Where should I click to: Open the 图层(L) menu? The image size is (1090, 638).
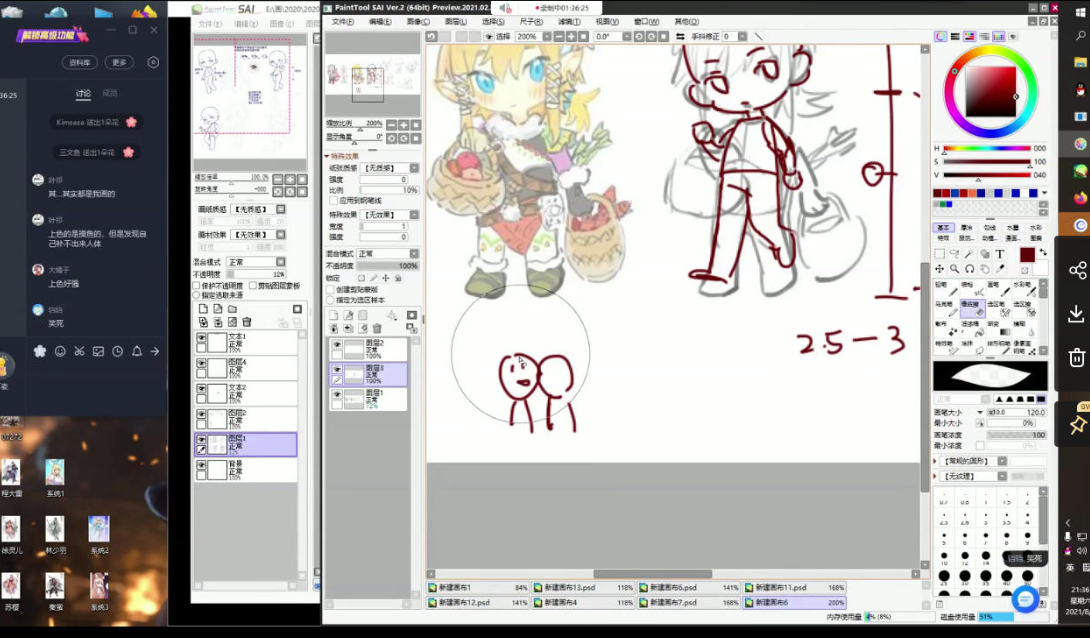[456, 22]
